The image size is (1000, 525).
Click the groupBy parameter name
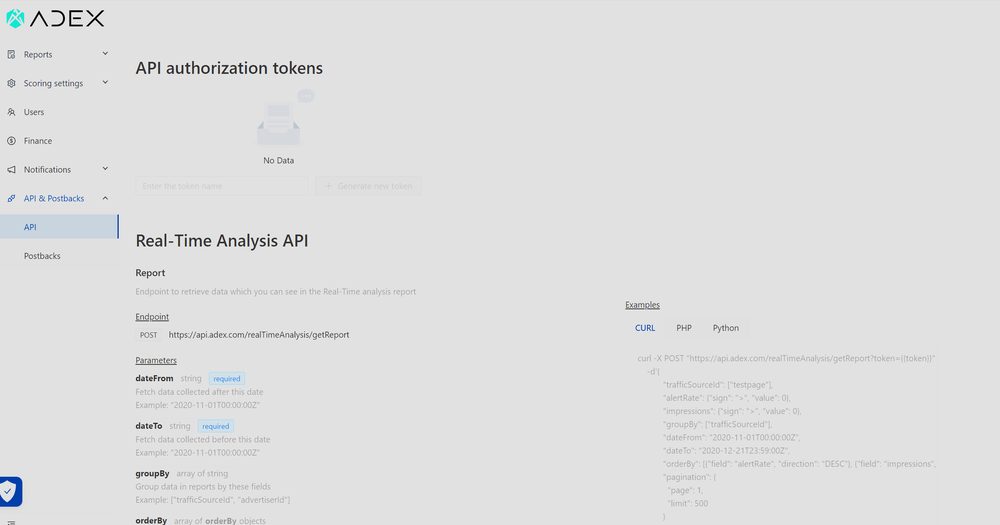coord(152,473)
